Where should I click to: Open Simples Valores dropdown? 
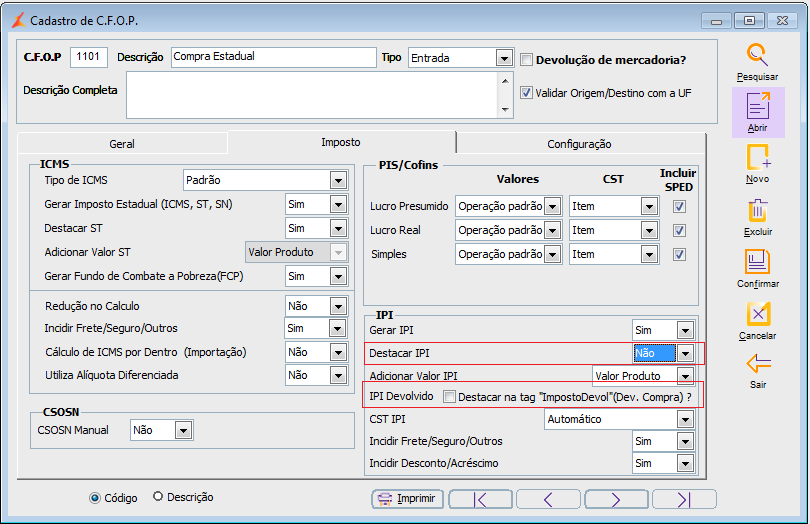[553, 254]
